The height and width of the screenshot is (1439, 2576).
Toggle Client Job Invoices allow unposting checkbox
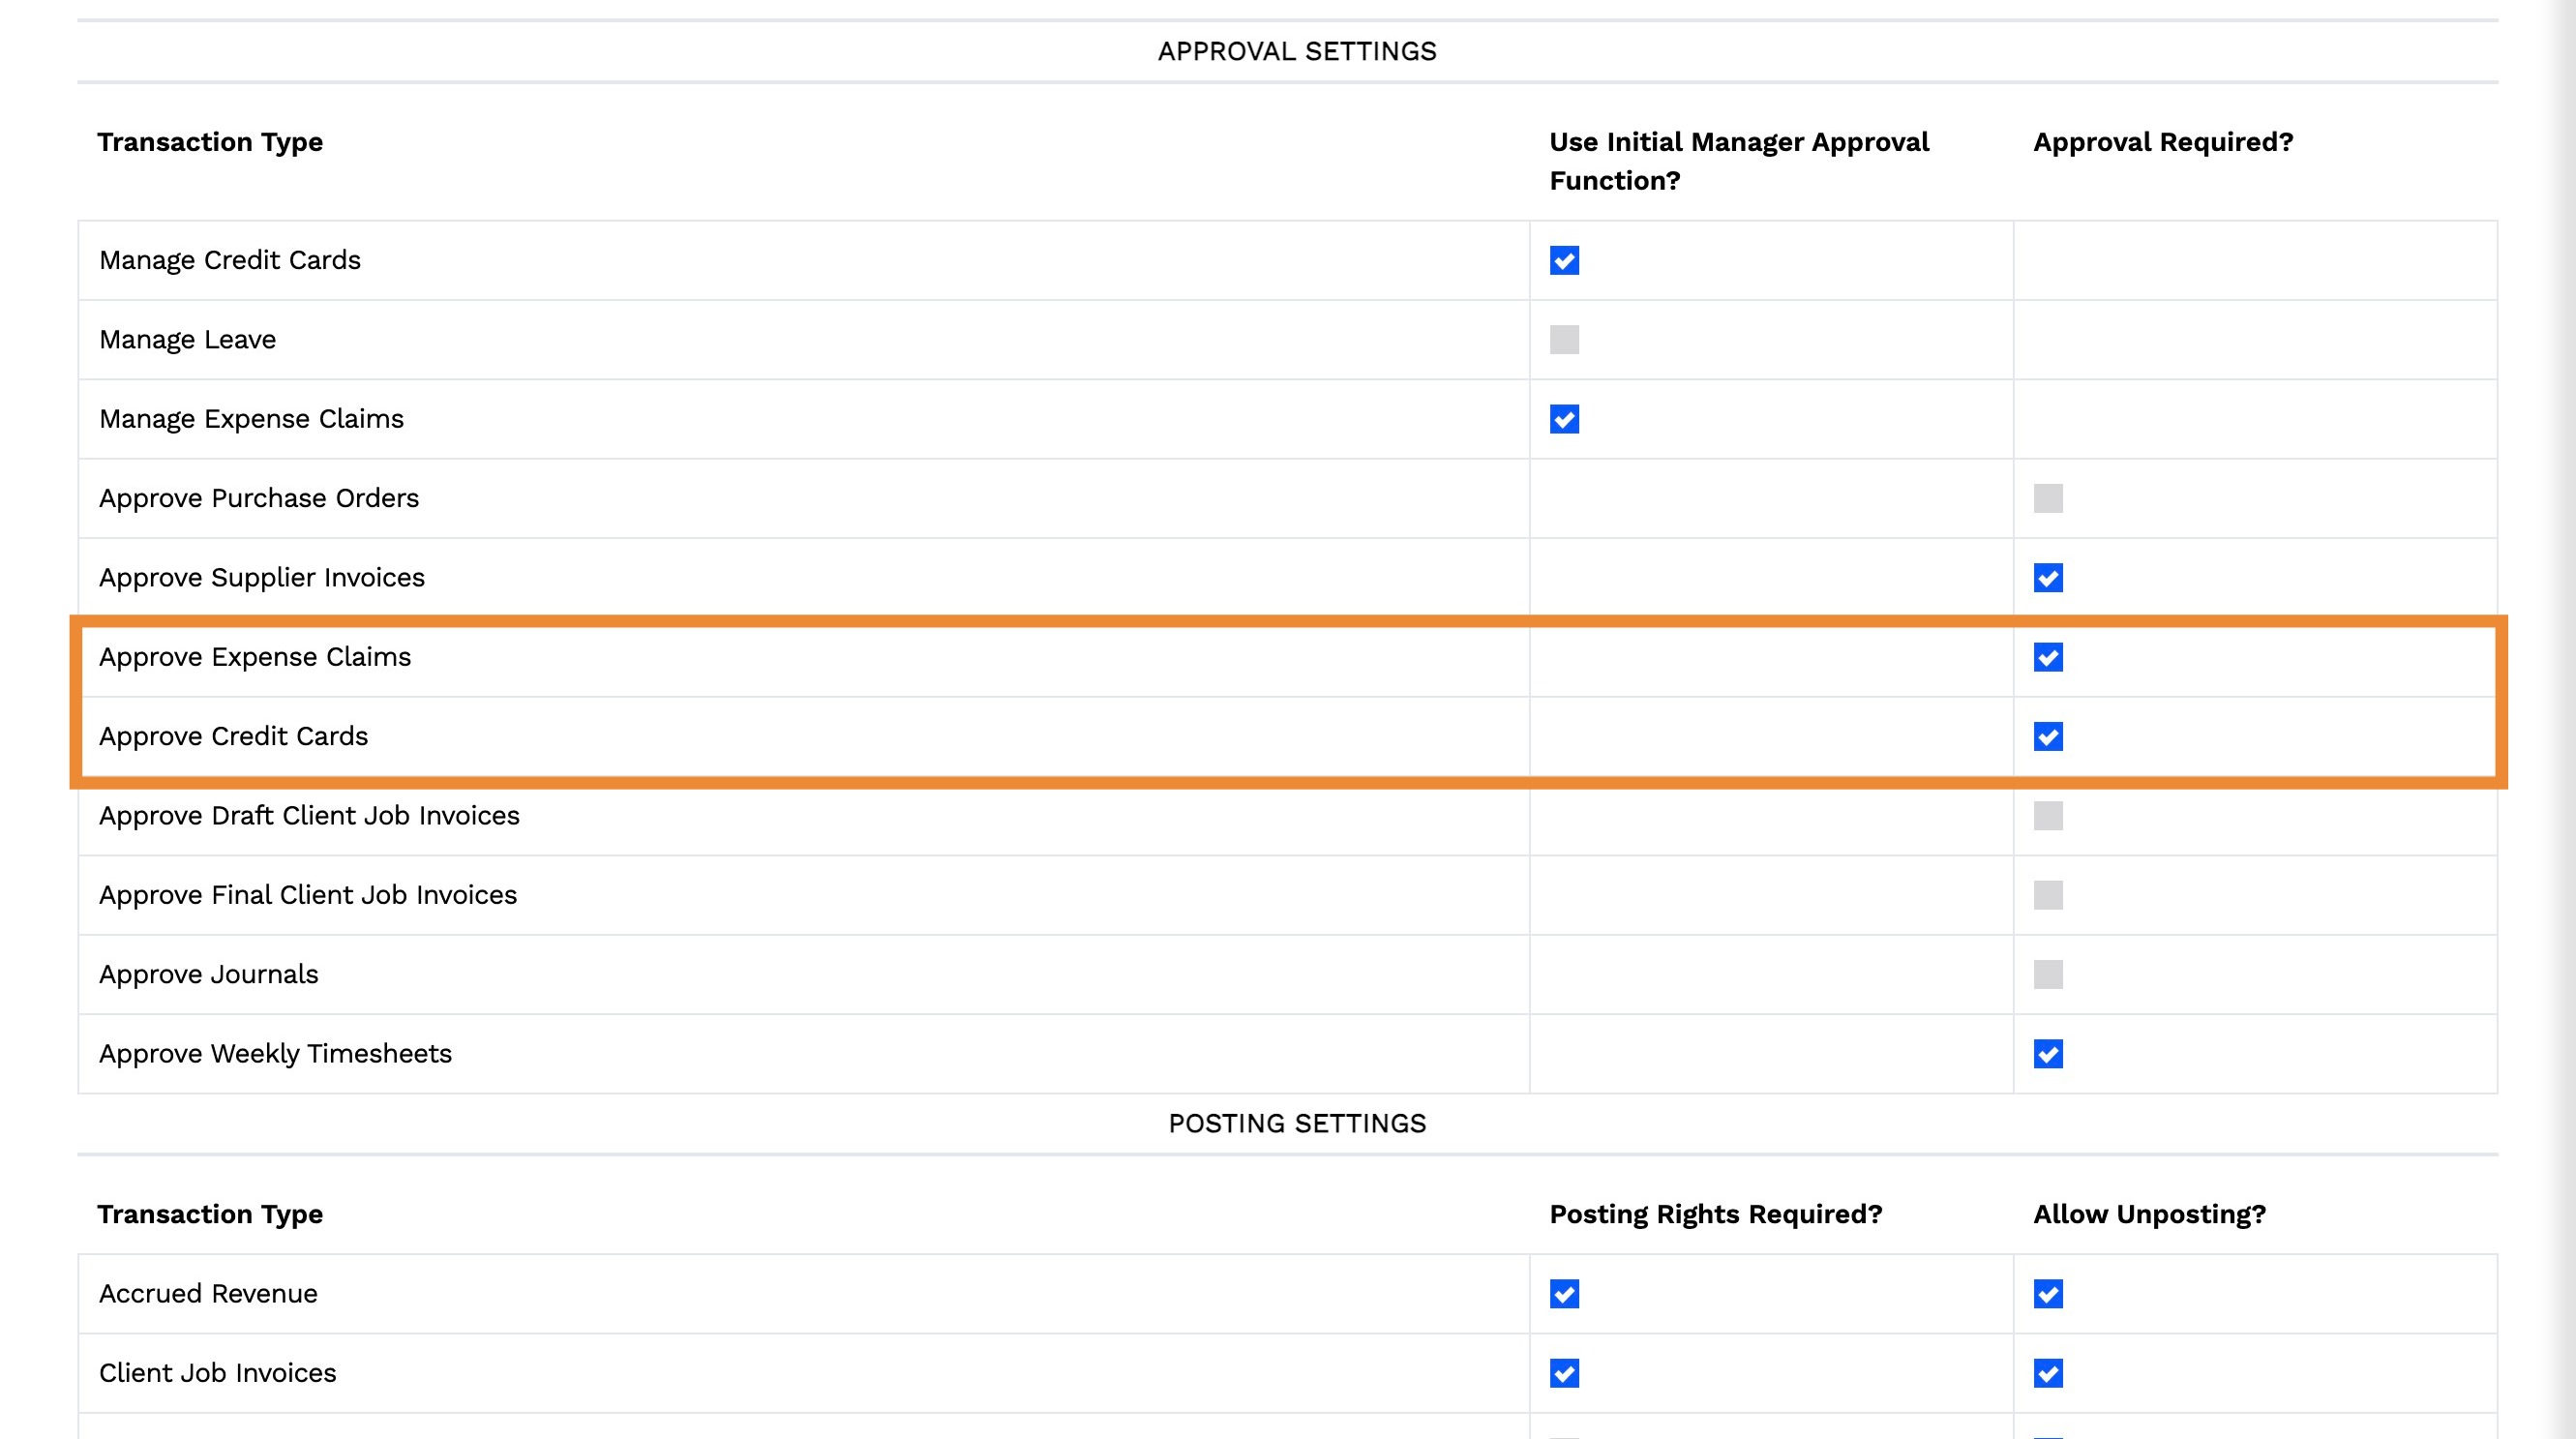2047,1373
